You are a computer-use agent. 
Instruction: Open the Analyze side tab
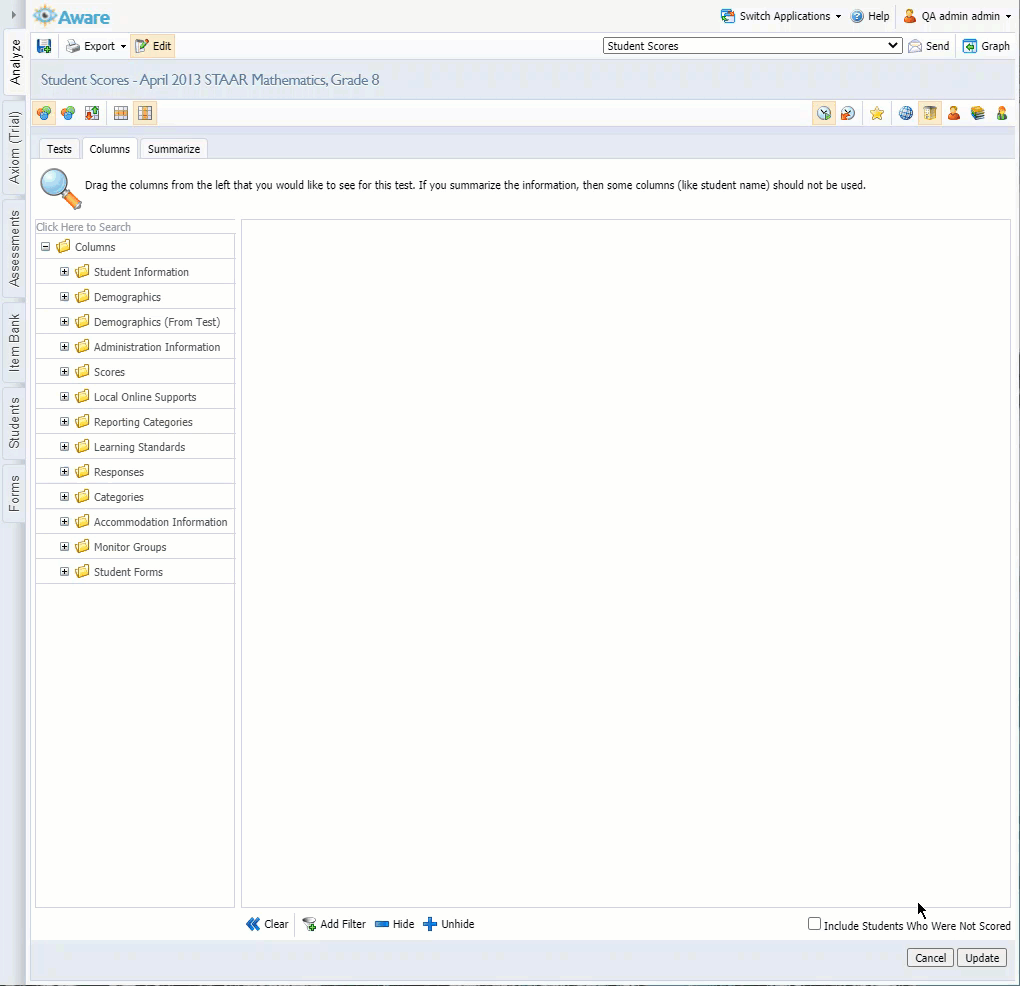click(x=14, y=62)
